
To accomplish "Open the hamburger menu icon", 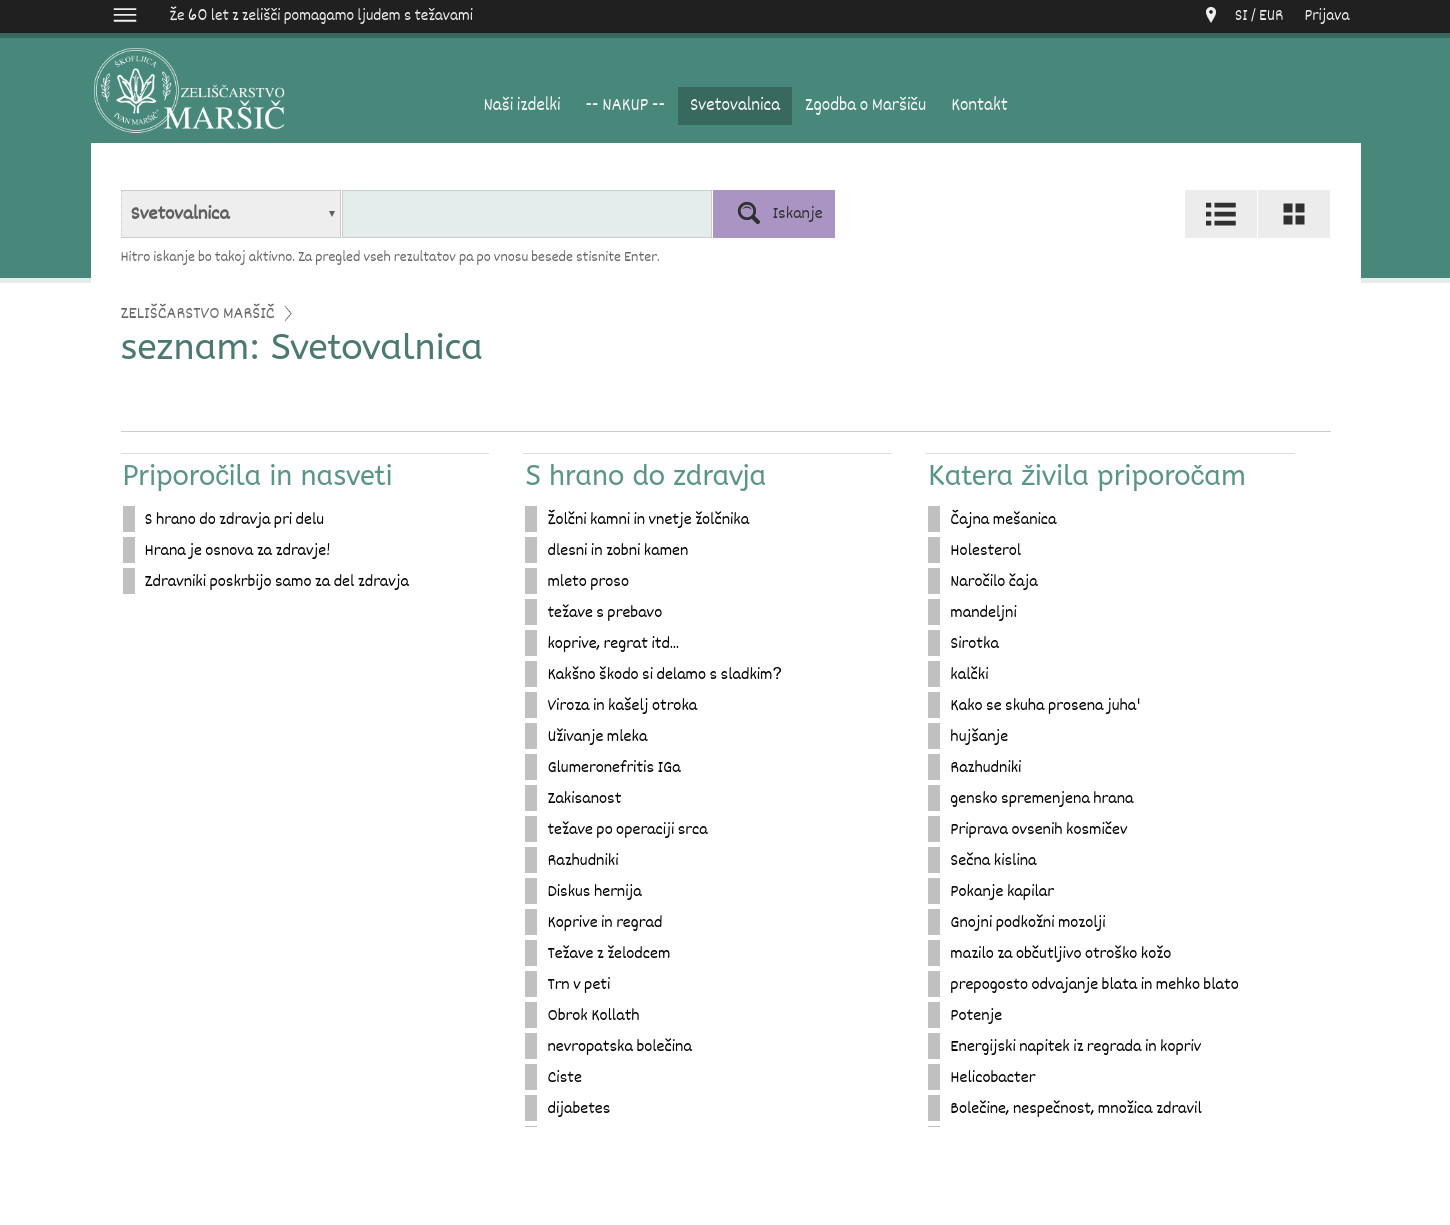I will tap(125, 15).
